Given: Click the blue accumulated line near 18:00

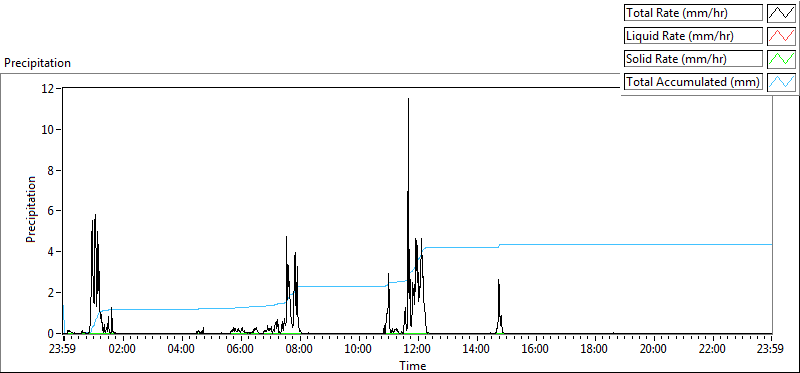Looking at the screenshot, I should pyautogui.click(x=595, y=244).
